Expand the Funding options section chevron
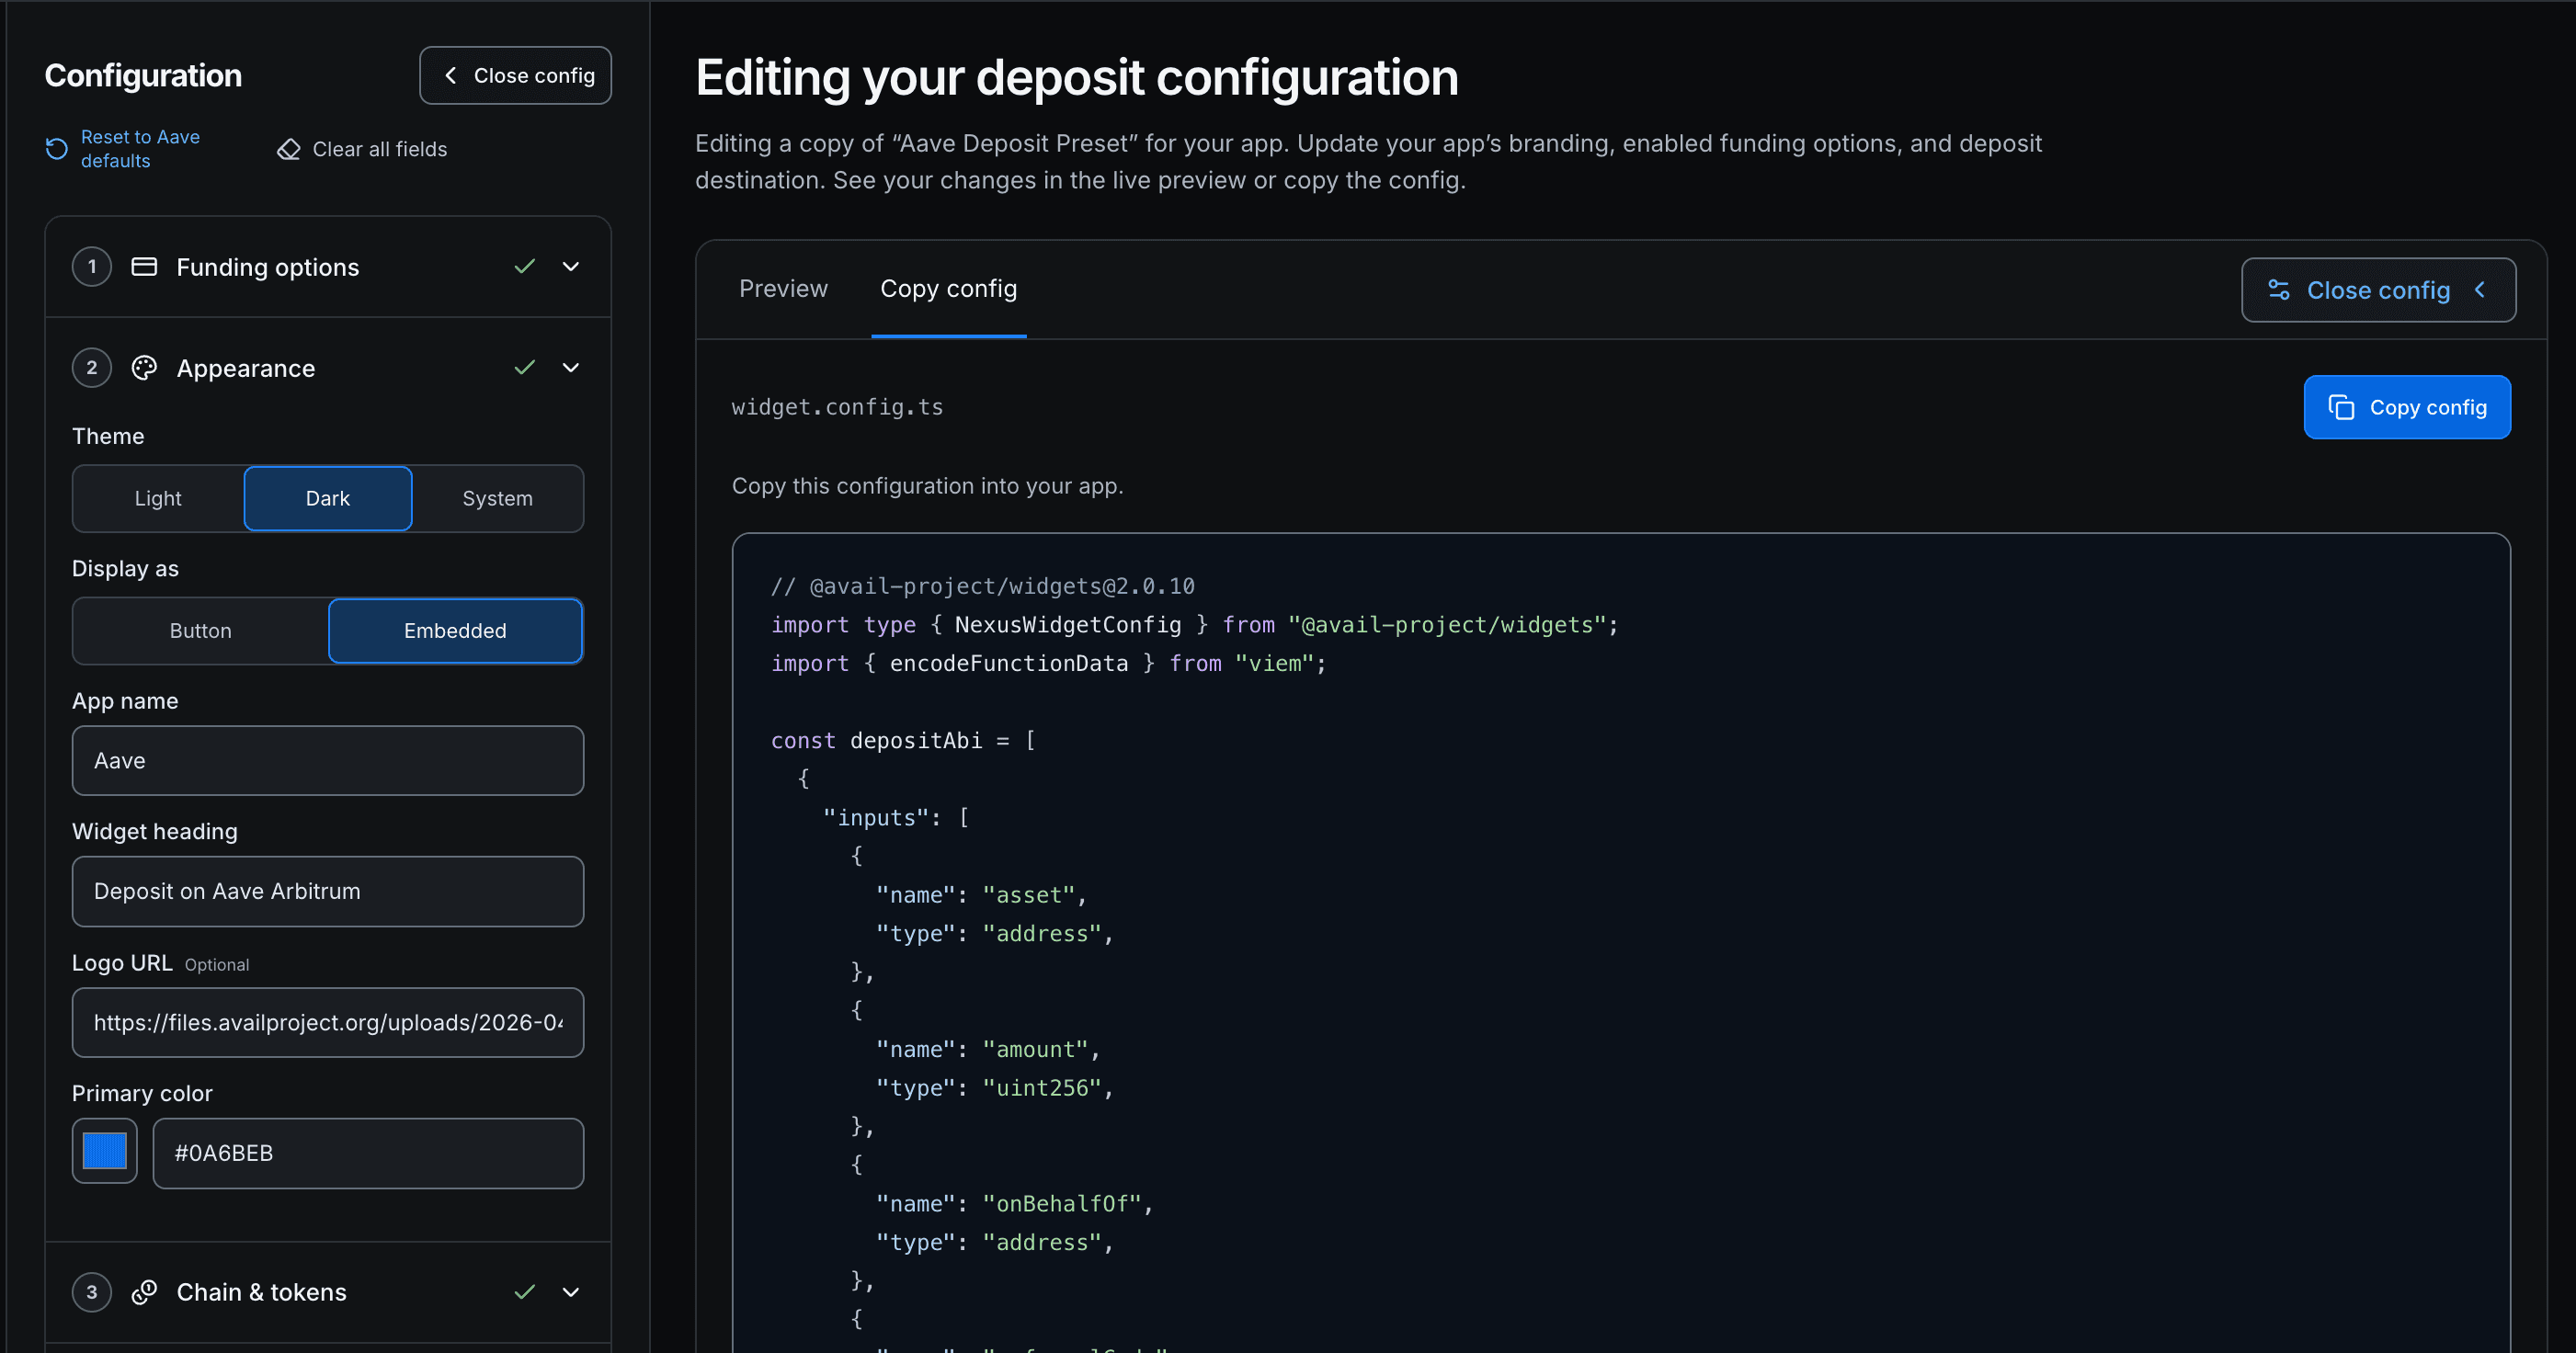Image resolution: width=2576 pixels, height=1353 pixels. (571, 266)
